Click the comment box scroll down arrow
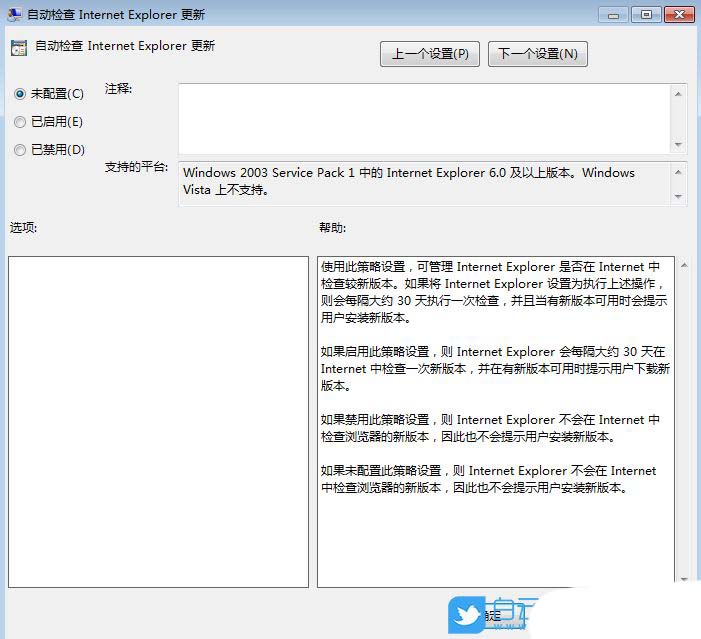 (678, 144)
